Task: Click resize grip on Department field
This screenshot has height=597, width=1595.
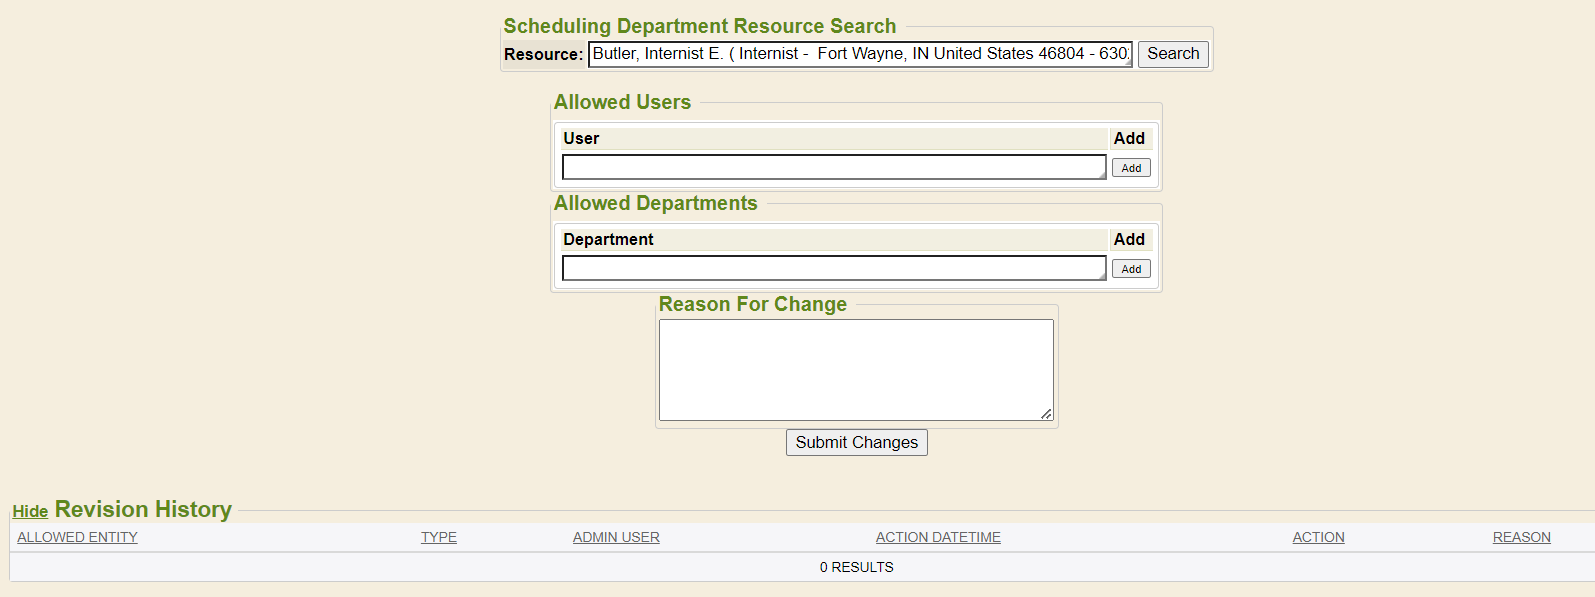Action: (1102, 276)
